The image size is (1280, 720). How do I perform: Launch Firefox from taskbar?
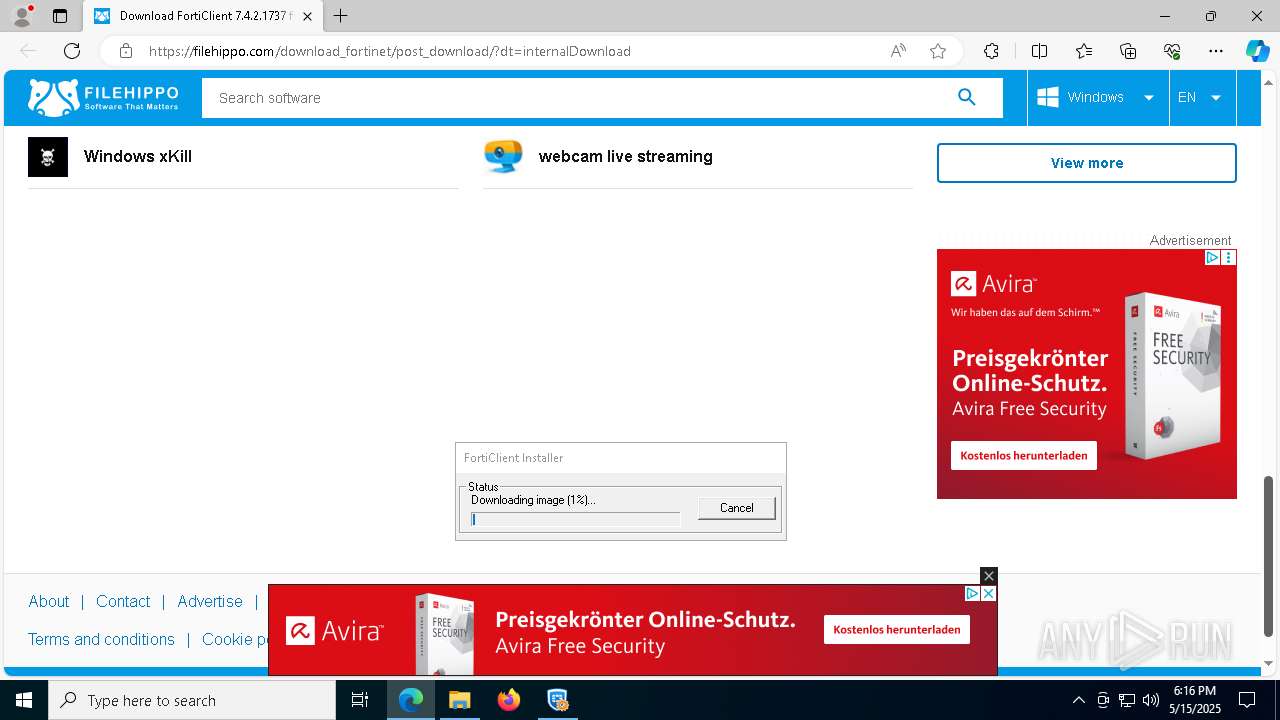click(x=509, y=700)
